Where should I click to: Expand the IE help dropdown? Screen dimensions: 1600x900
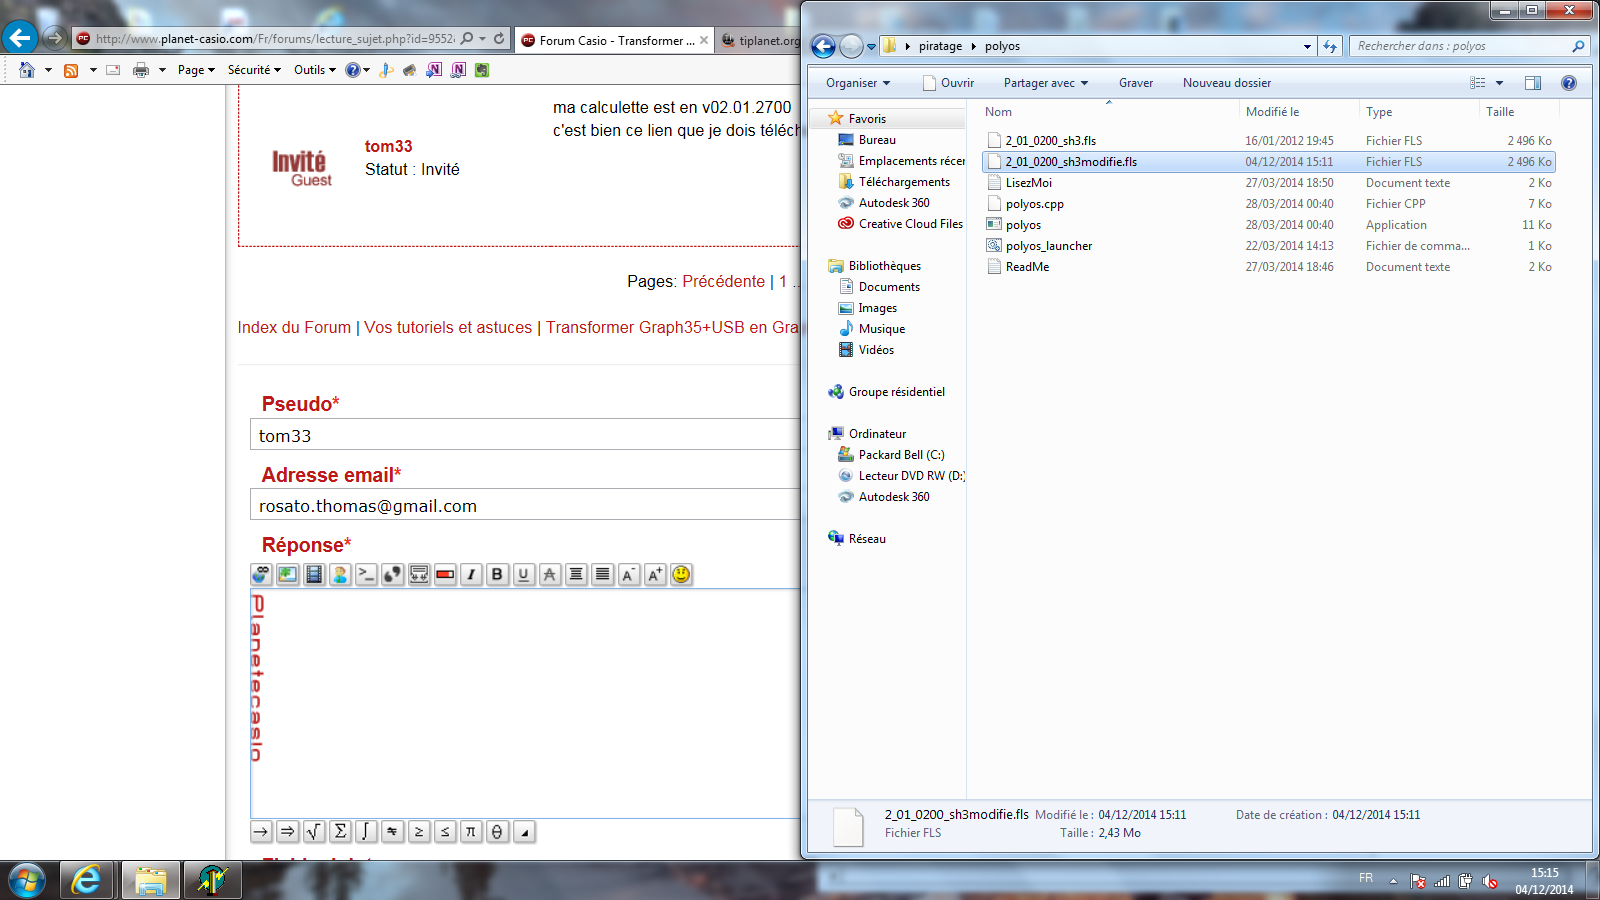pyautogui.click(x=367, y=70)
